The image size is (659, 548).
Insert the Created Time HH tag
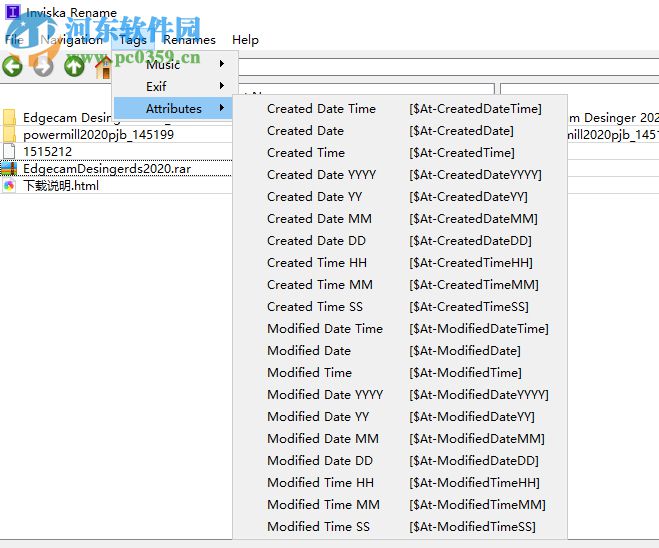pos(400,263)
